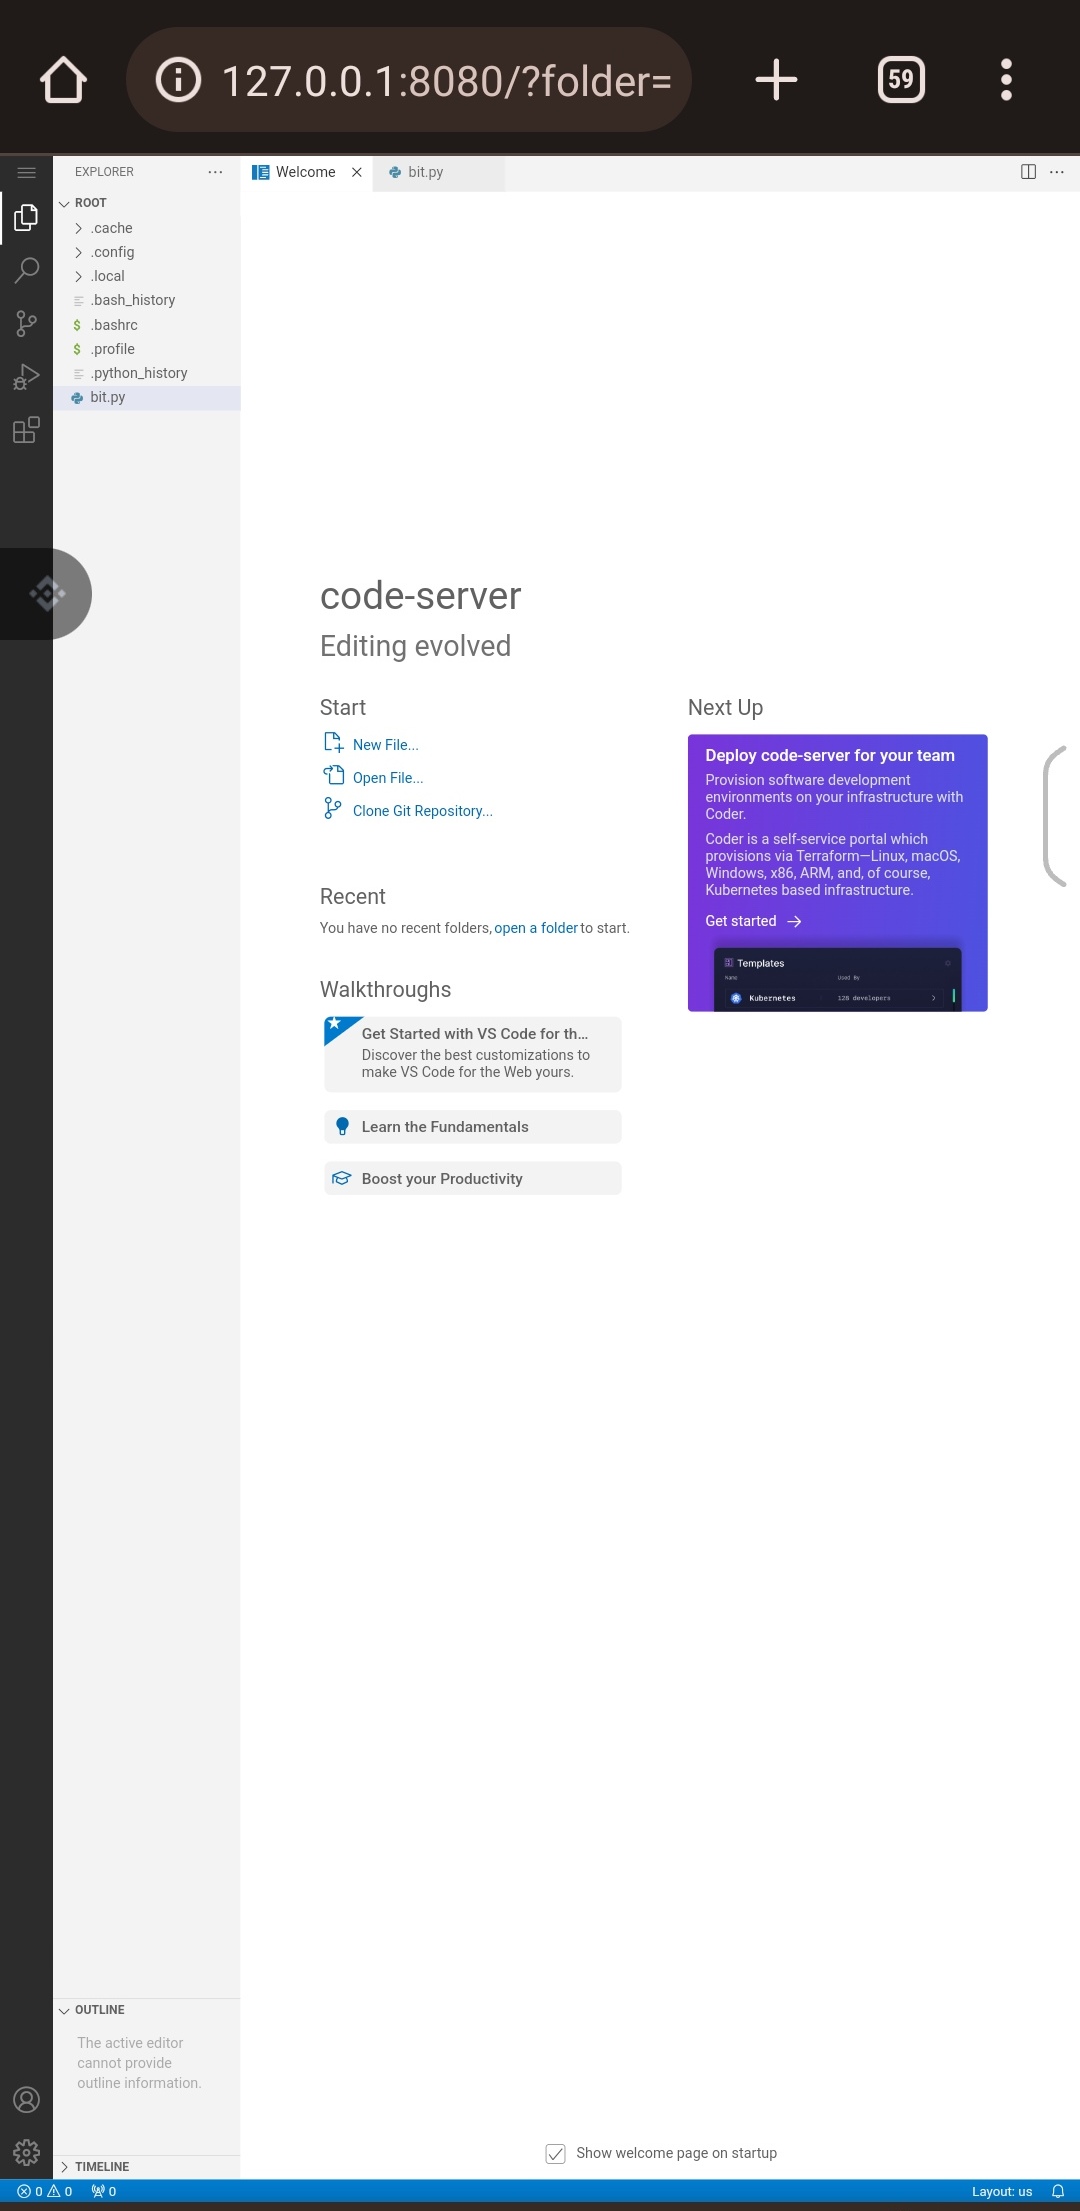
Task: Expand the .local folder
Action: [147, 276]
